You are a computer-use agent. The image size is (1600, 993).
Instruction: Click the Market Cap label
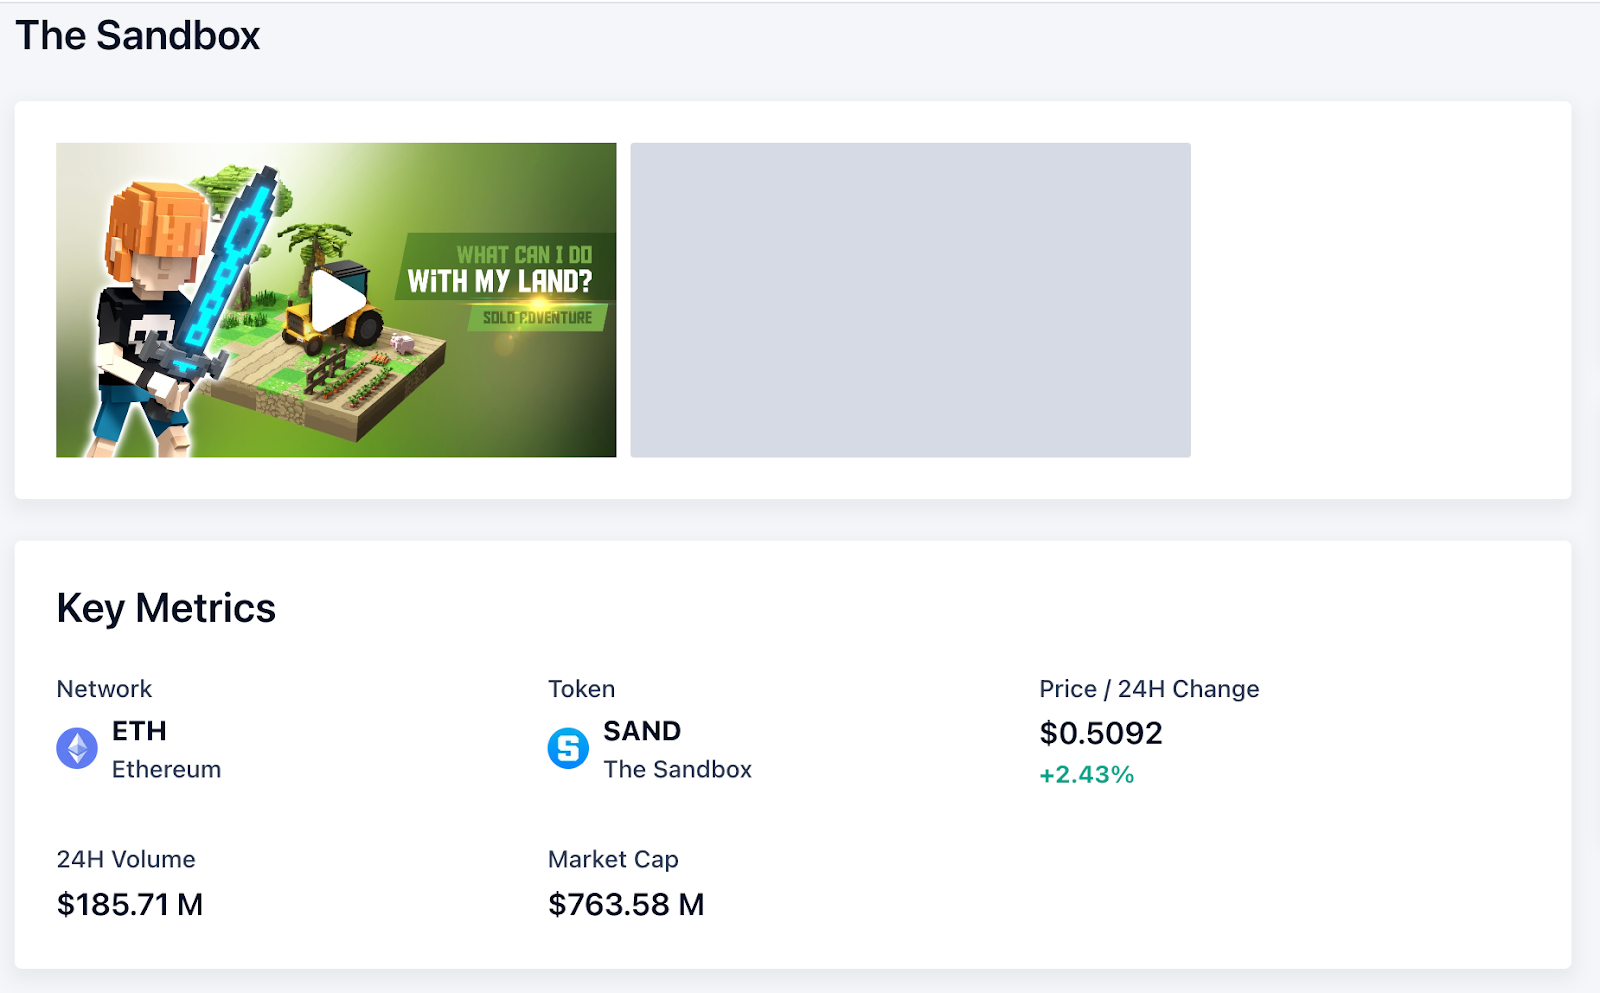[613, 859]
